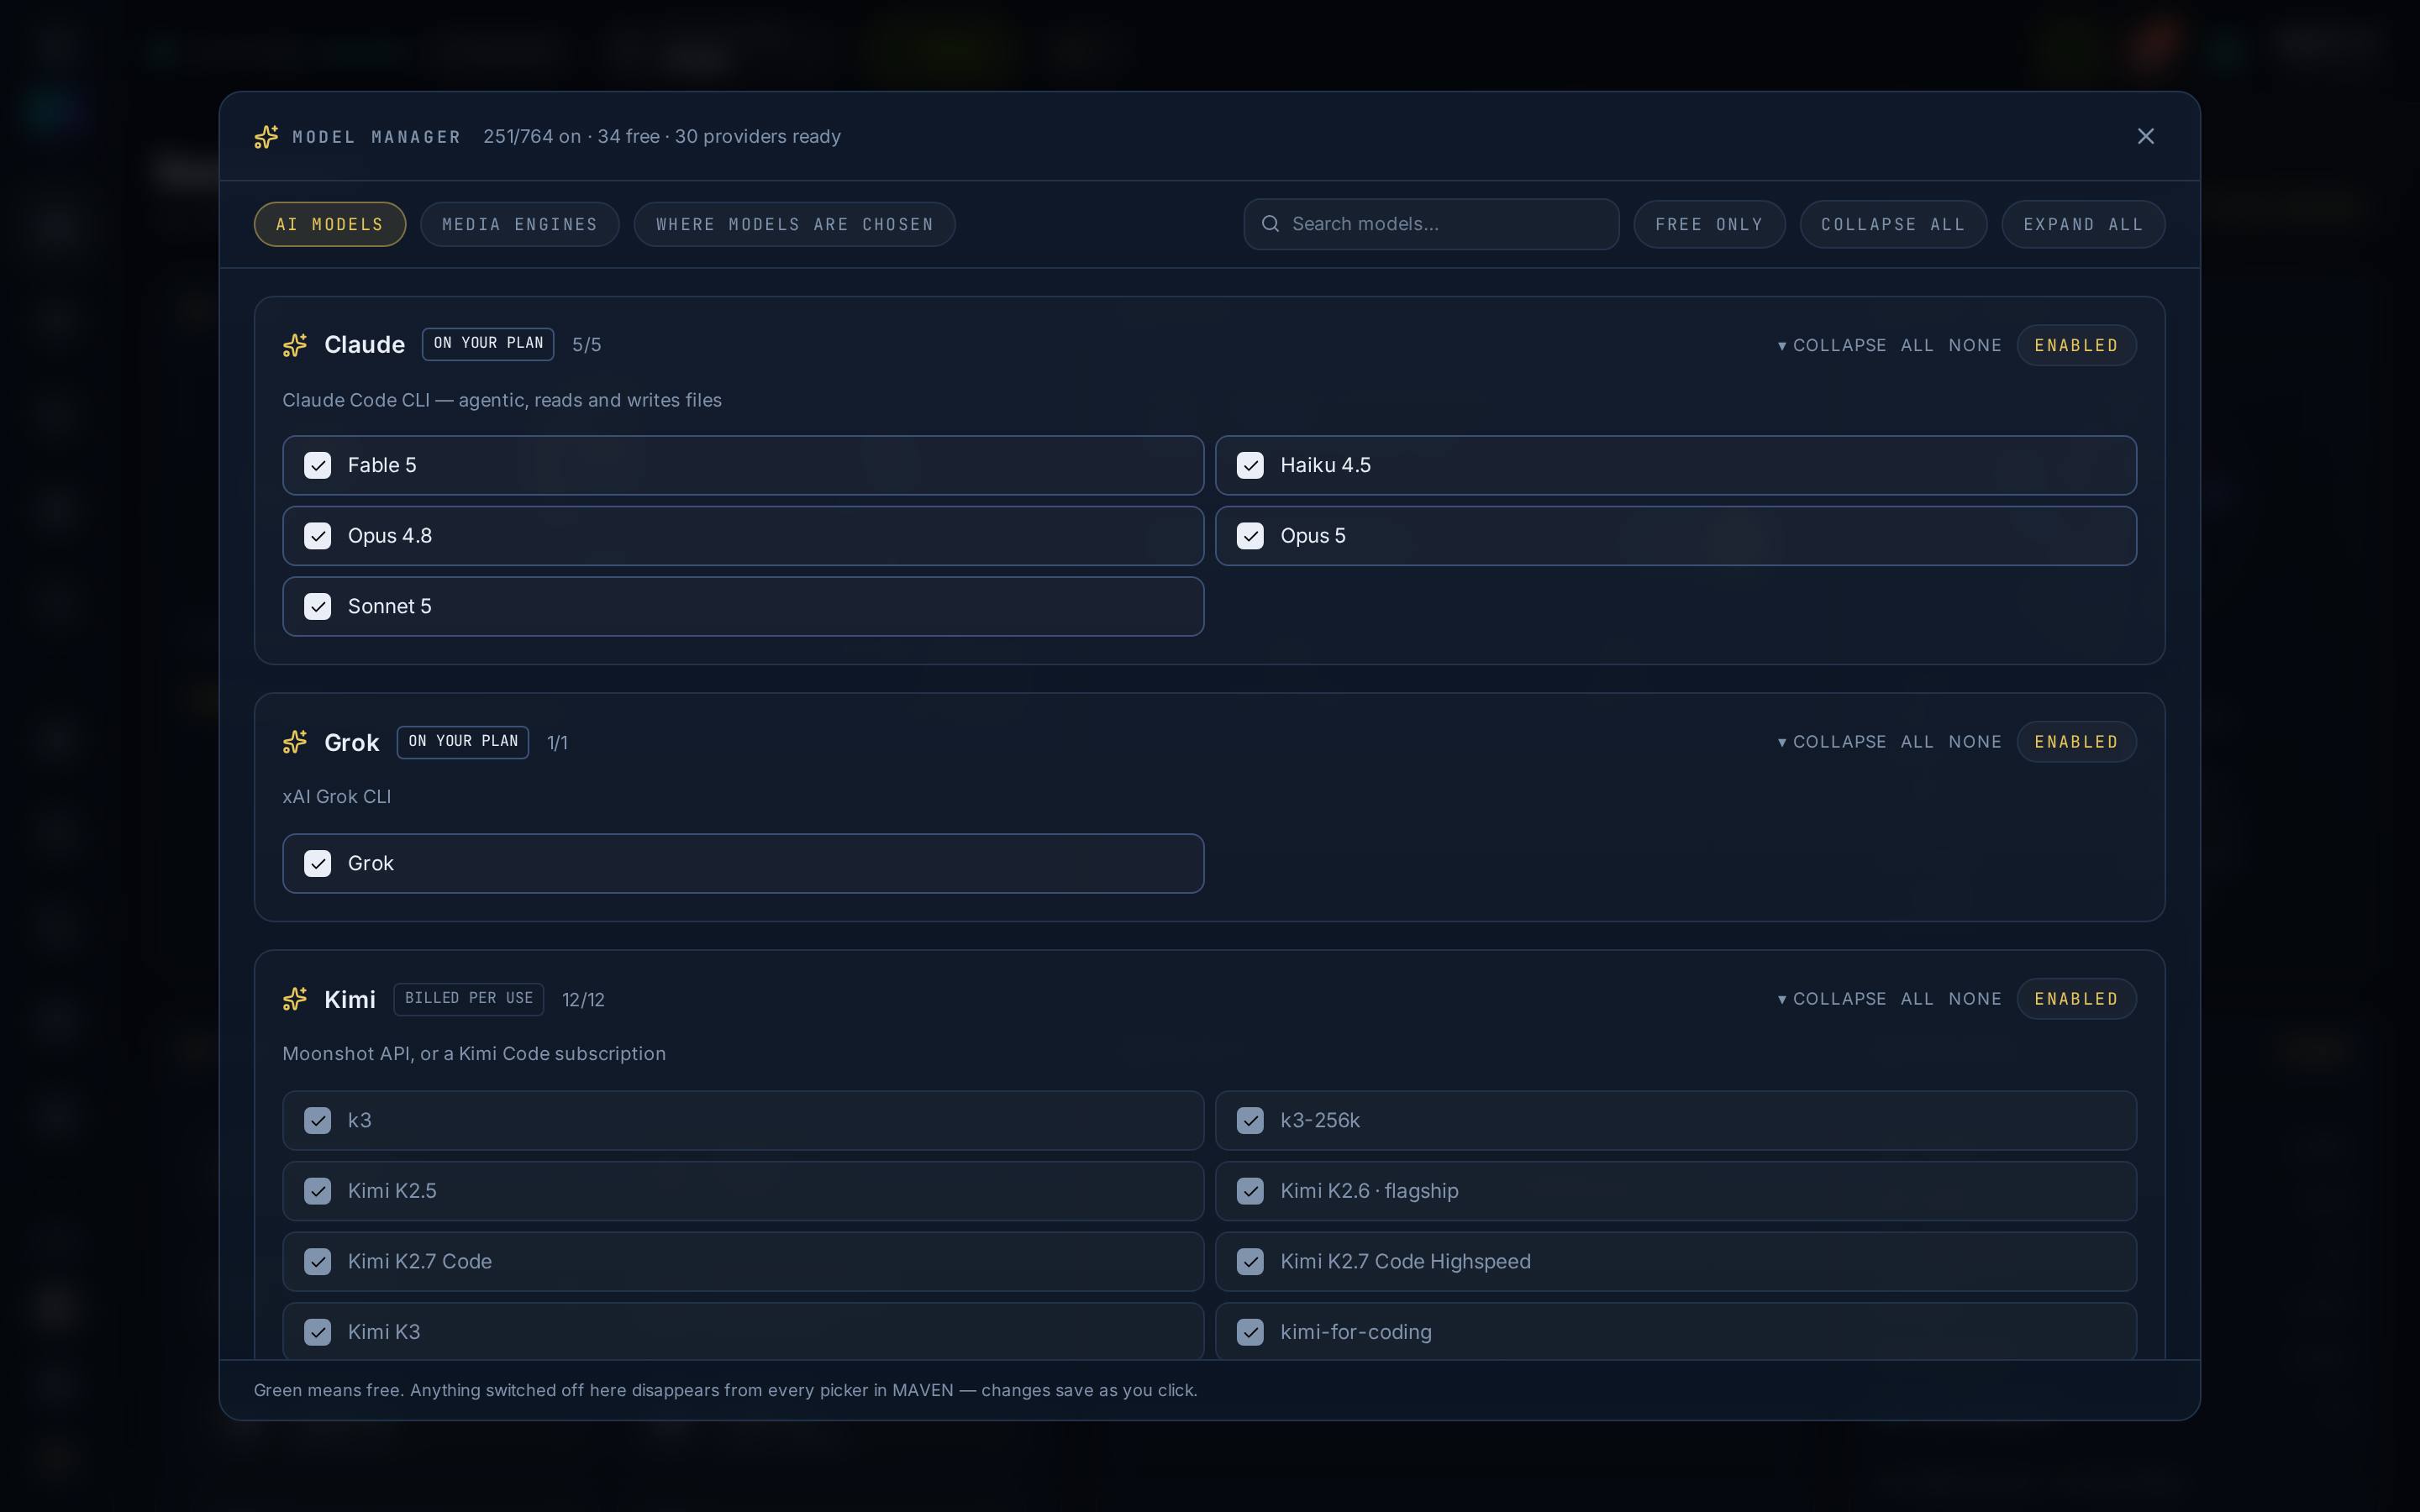Click the Green means free footer note
Viewport: 2420px width, 1512px height.
(x=725, y=1391)
